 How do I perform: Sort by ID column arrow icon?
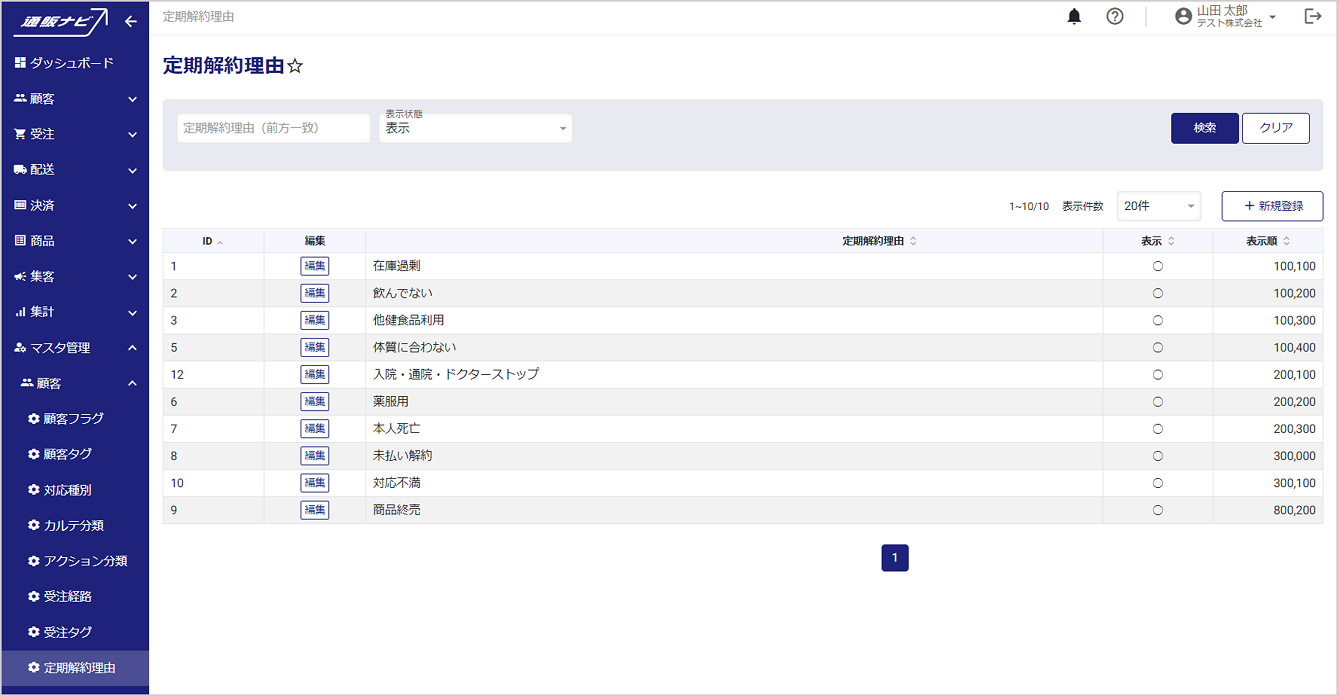[x=220, y=242]
